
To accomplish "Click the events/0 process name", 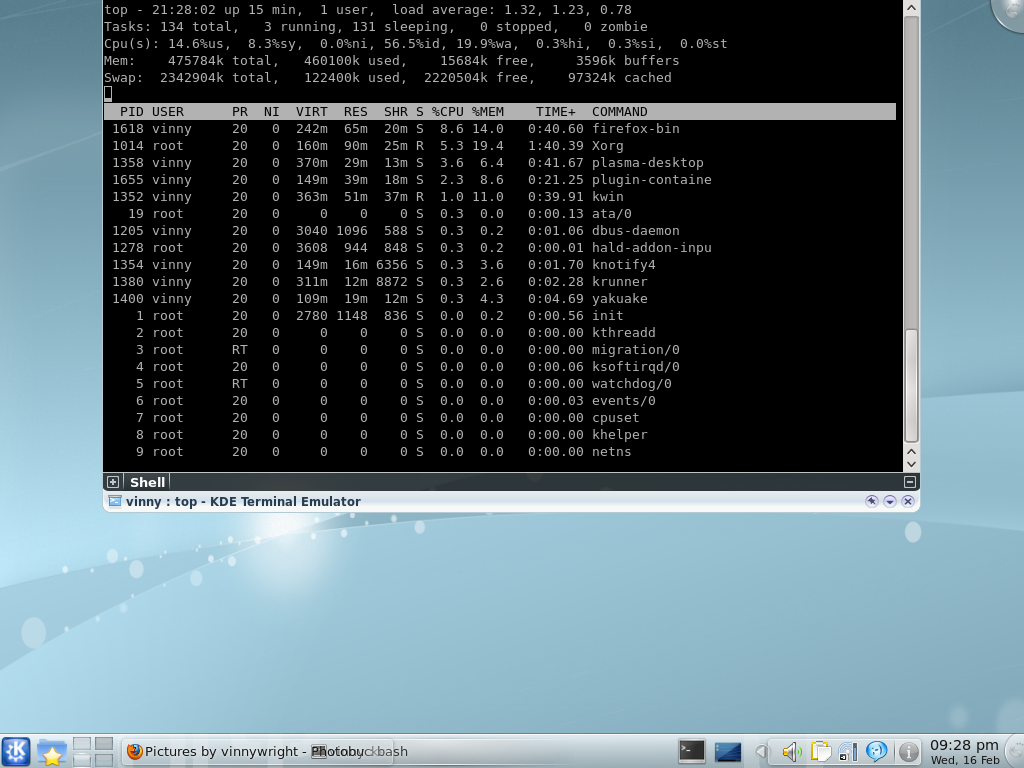I will [624, 400].
